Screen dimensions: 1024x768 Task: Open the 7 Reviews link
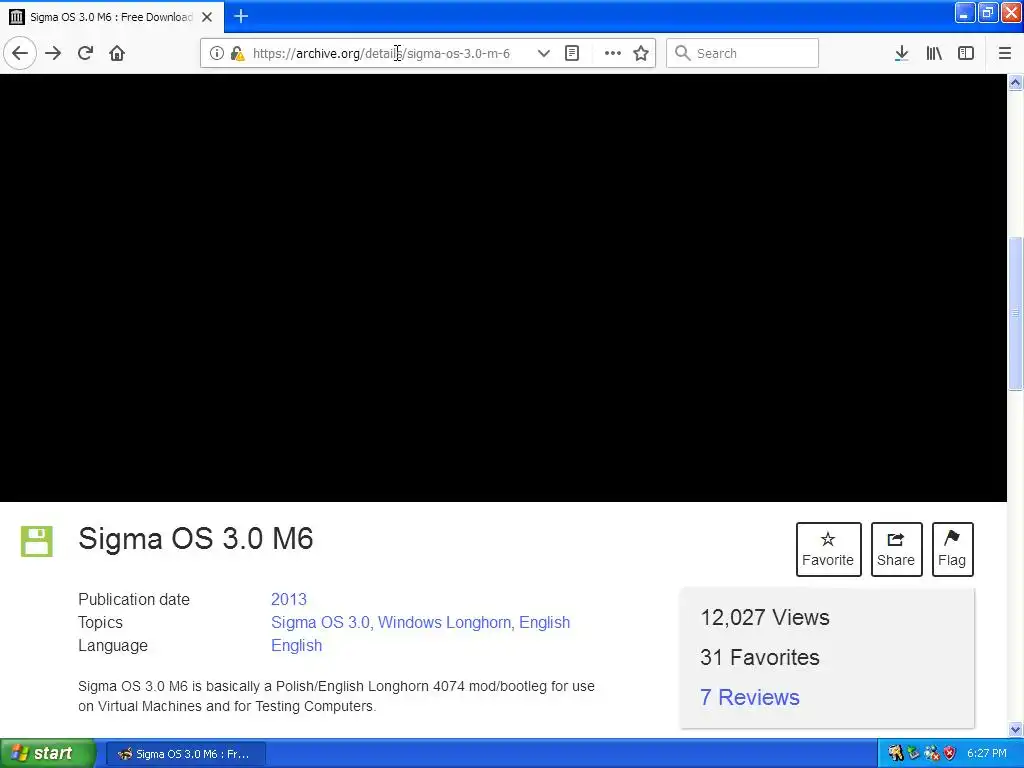click(x=750, y=697)
